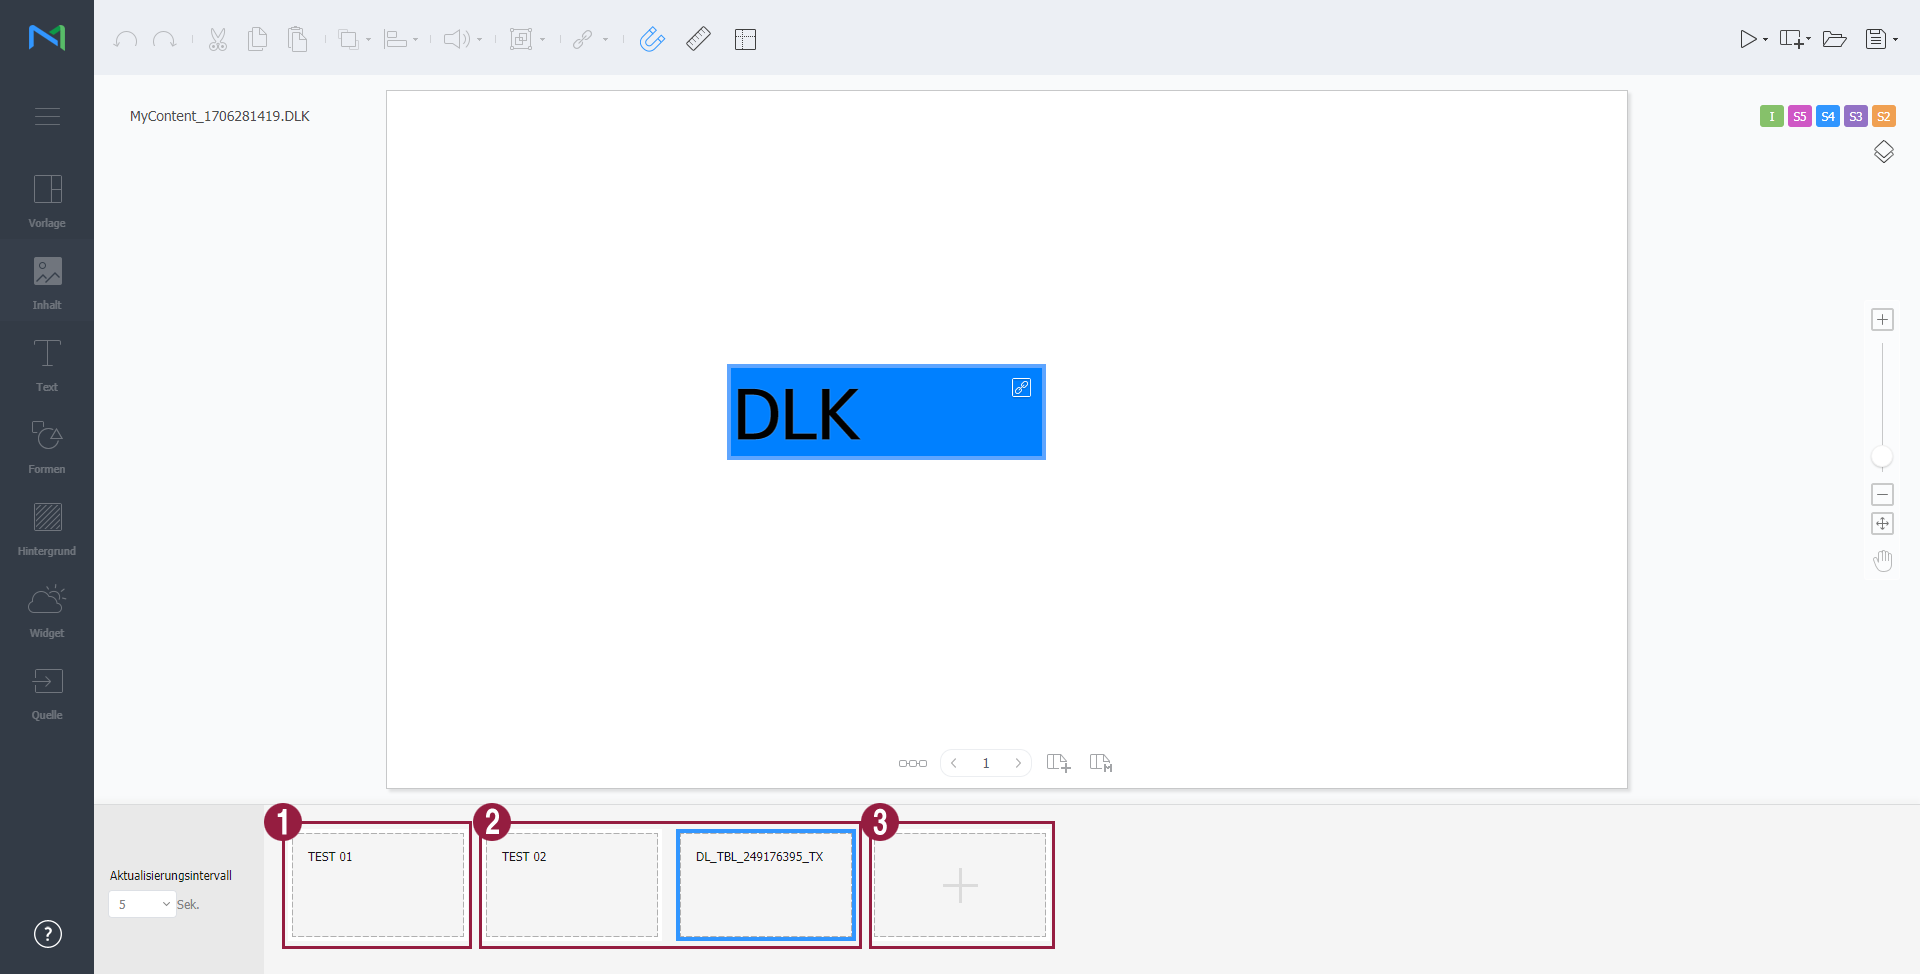The image size is (1920, 974).
Task: Open the Aktualisierungsintervall seconds dropdown
Action: 142,904
